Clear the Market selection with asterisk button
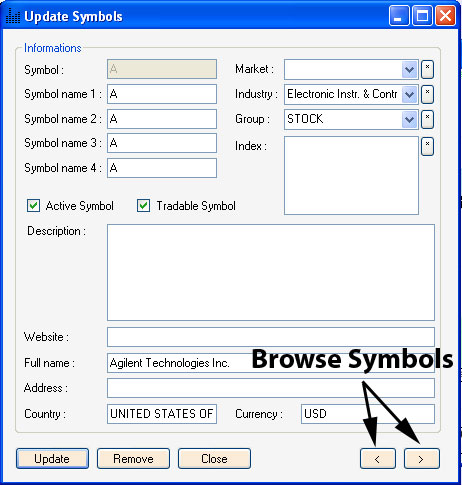This screenshot has width=462, height=485. [427, 70]
